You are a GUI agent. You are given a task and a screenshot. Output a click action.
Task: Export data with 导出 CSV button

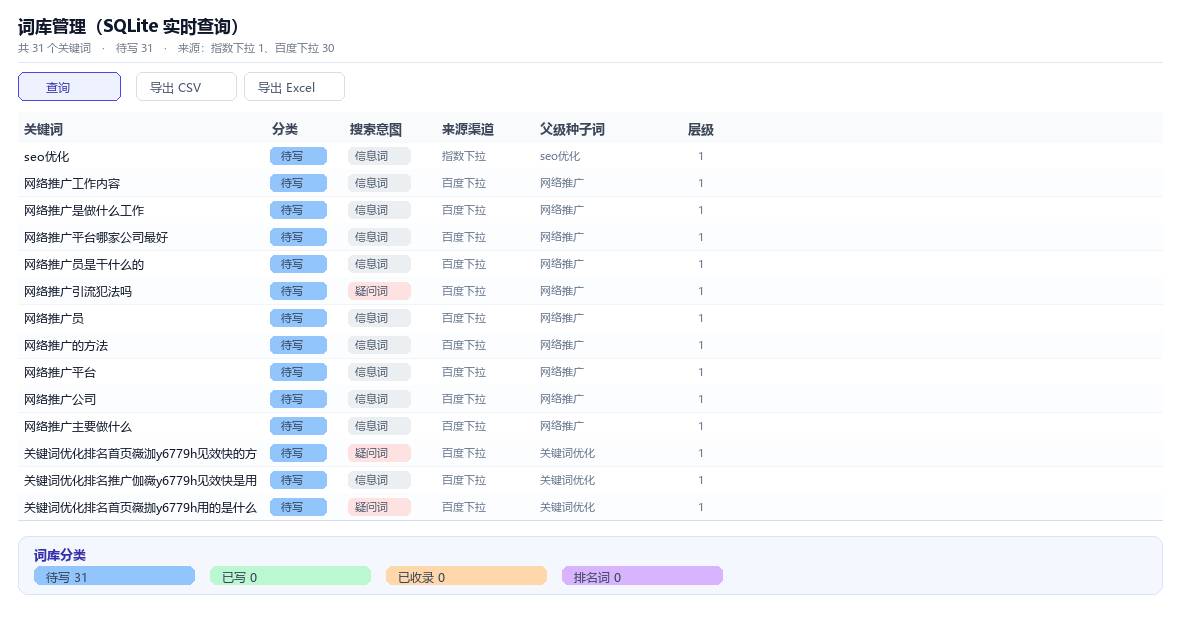[x=186, y=87]
